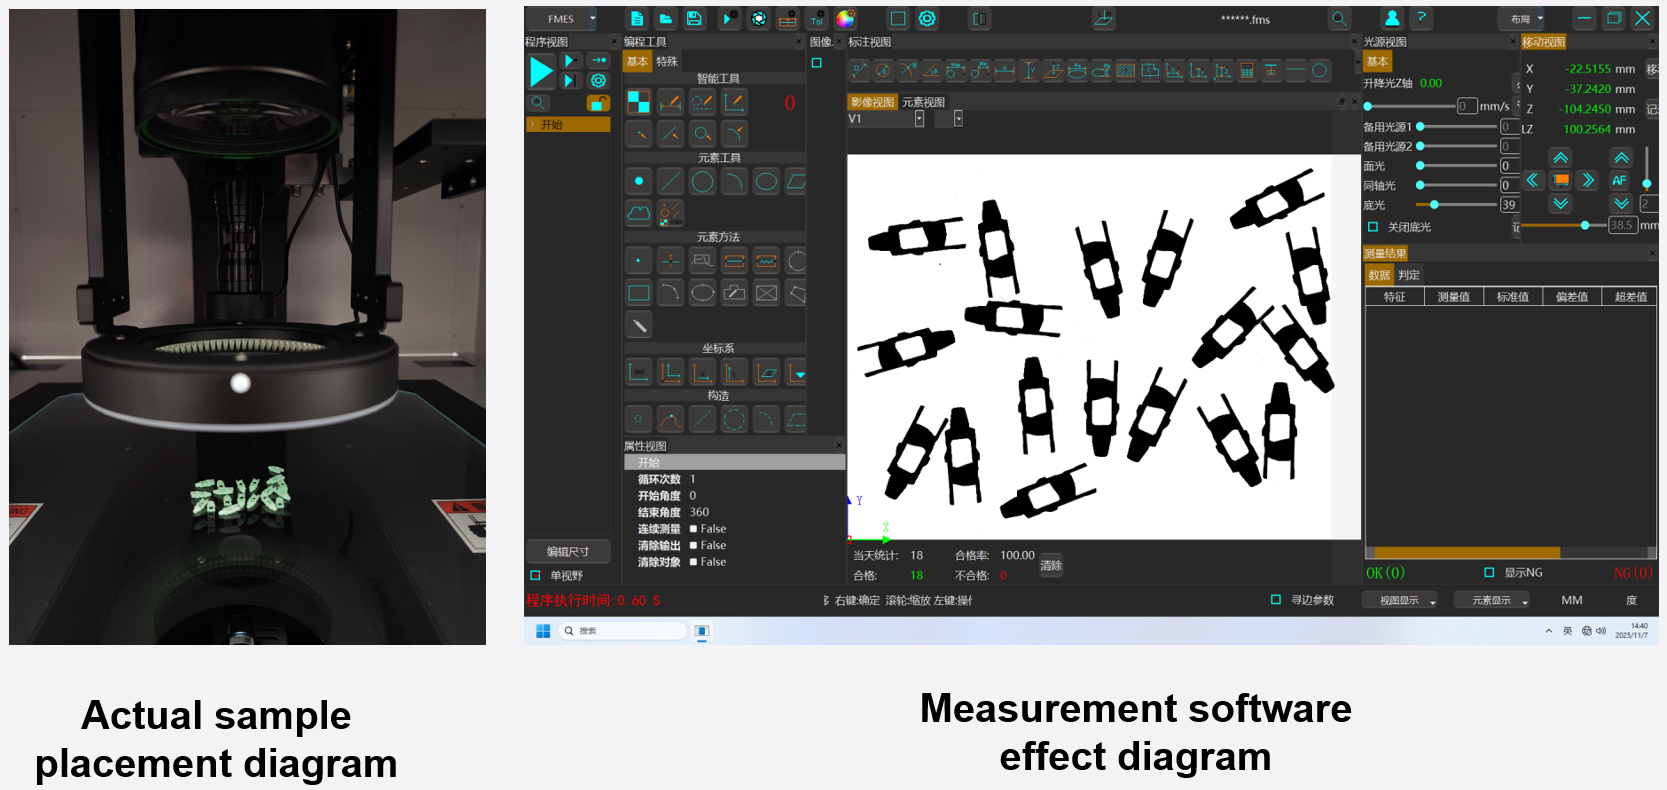1667x790 pixels.
Task: Click the program view gear icon
Action: coord(598,80)
